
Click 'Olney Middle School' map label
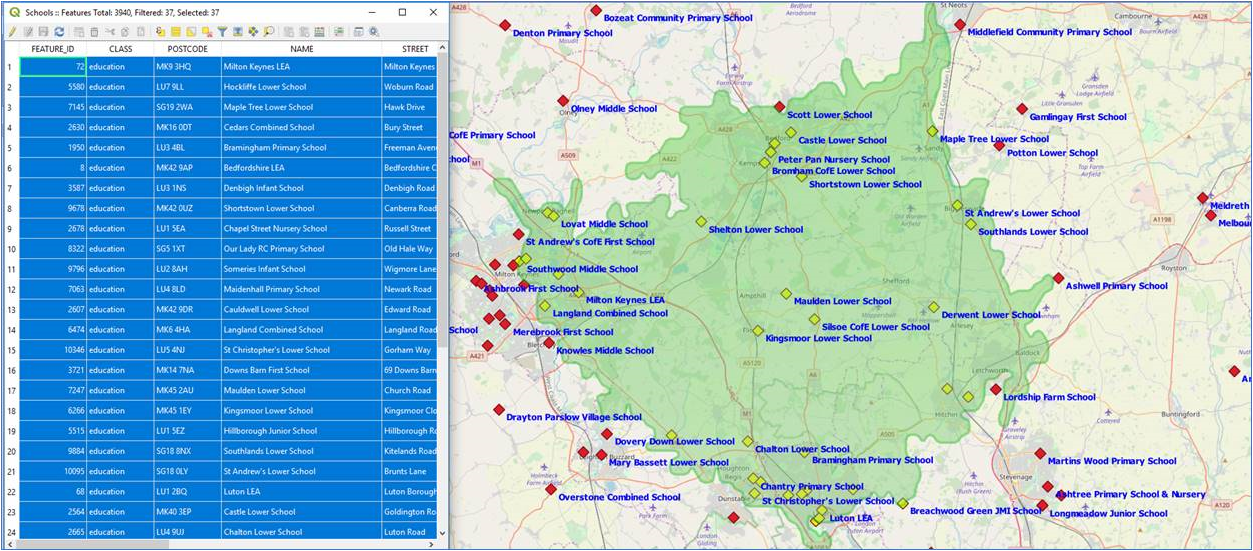[614, 109]
